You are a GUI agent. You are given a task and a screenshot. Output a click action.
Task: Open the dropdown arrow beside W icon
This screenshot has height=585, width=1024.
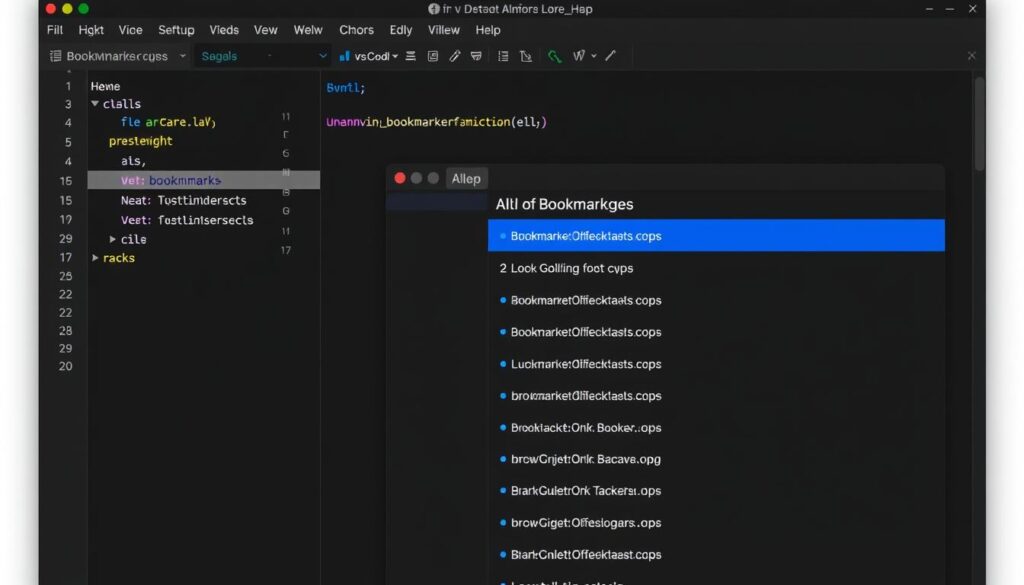click(594, 57)
